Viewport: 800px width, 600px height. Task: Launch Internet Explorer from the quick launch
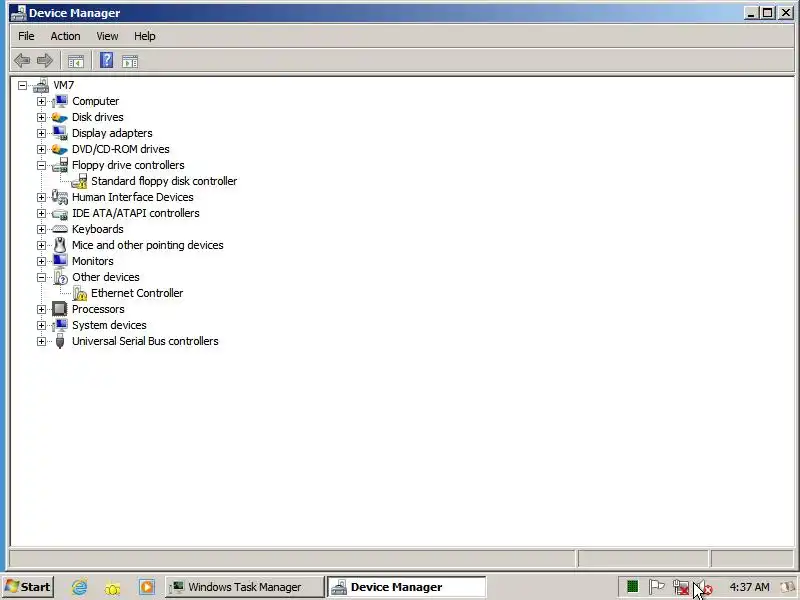coord(79,587)
